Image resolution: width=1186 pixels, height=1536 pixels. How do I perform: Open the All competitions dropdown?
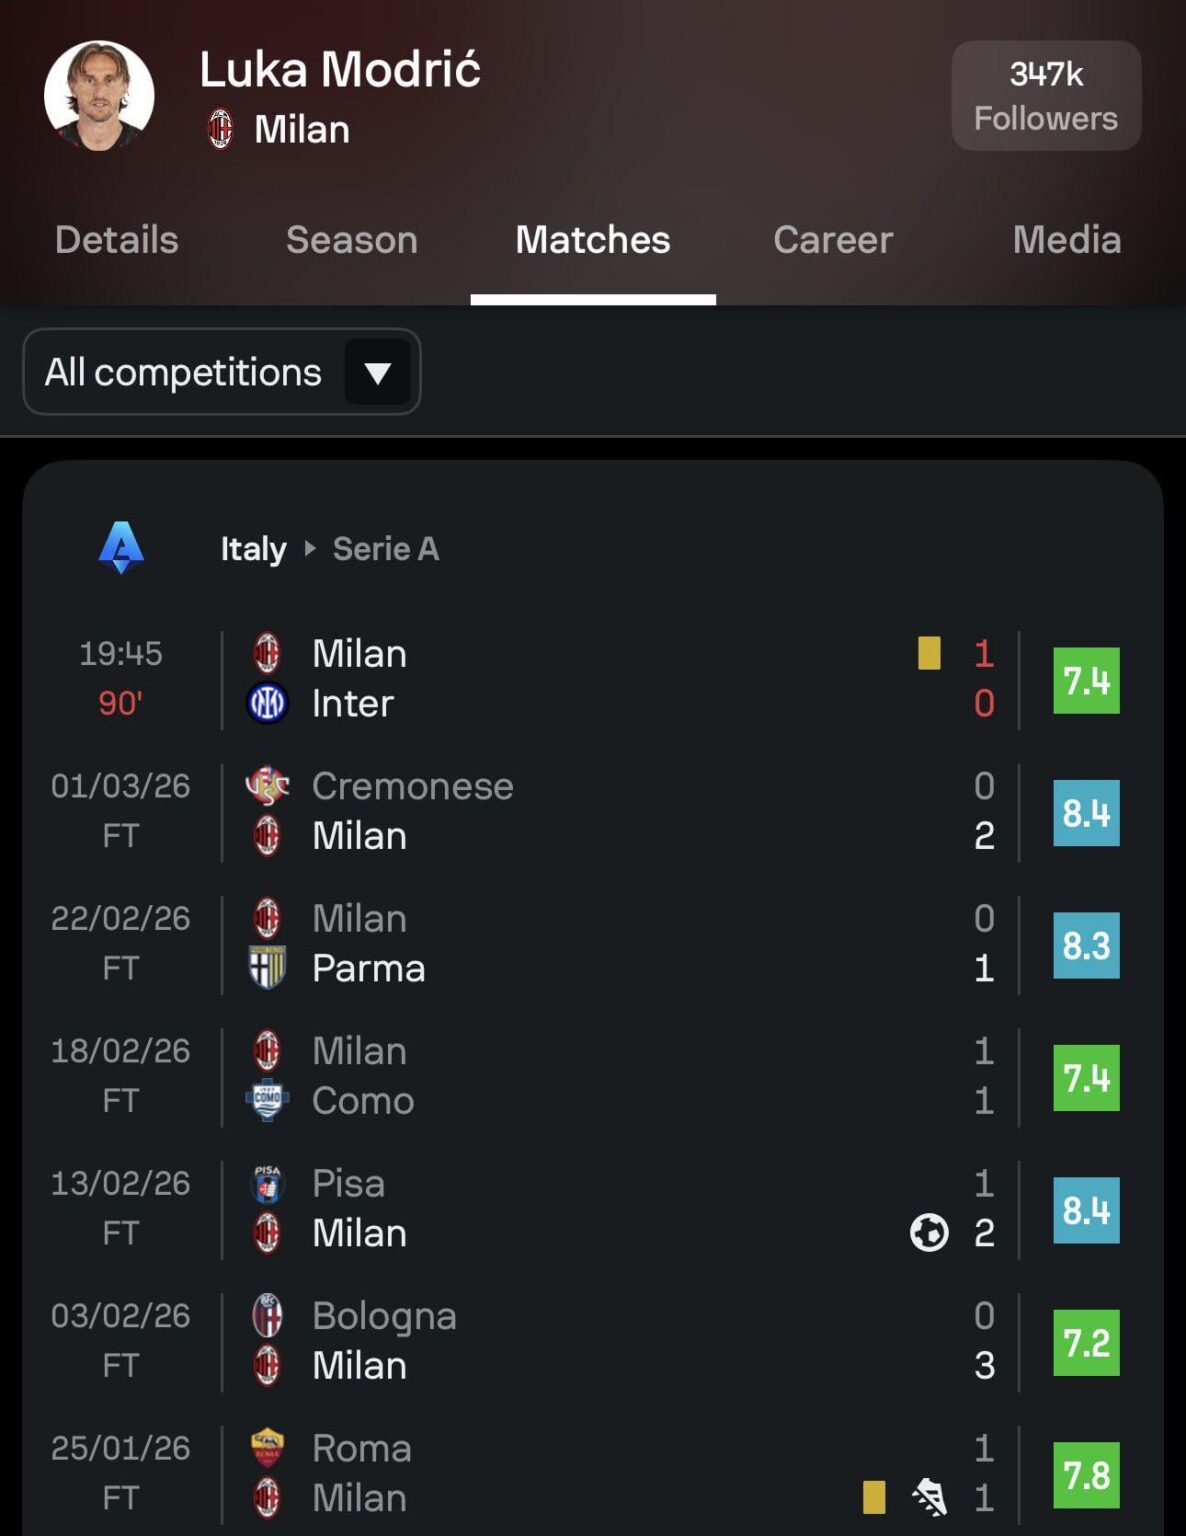pos(183,372)
